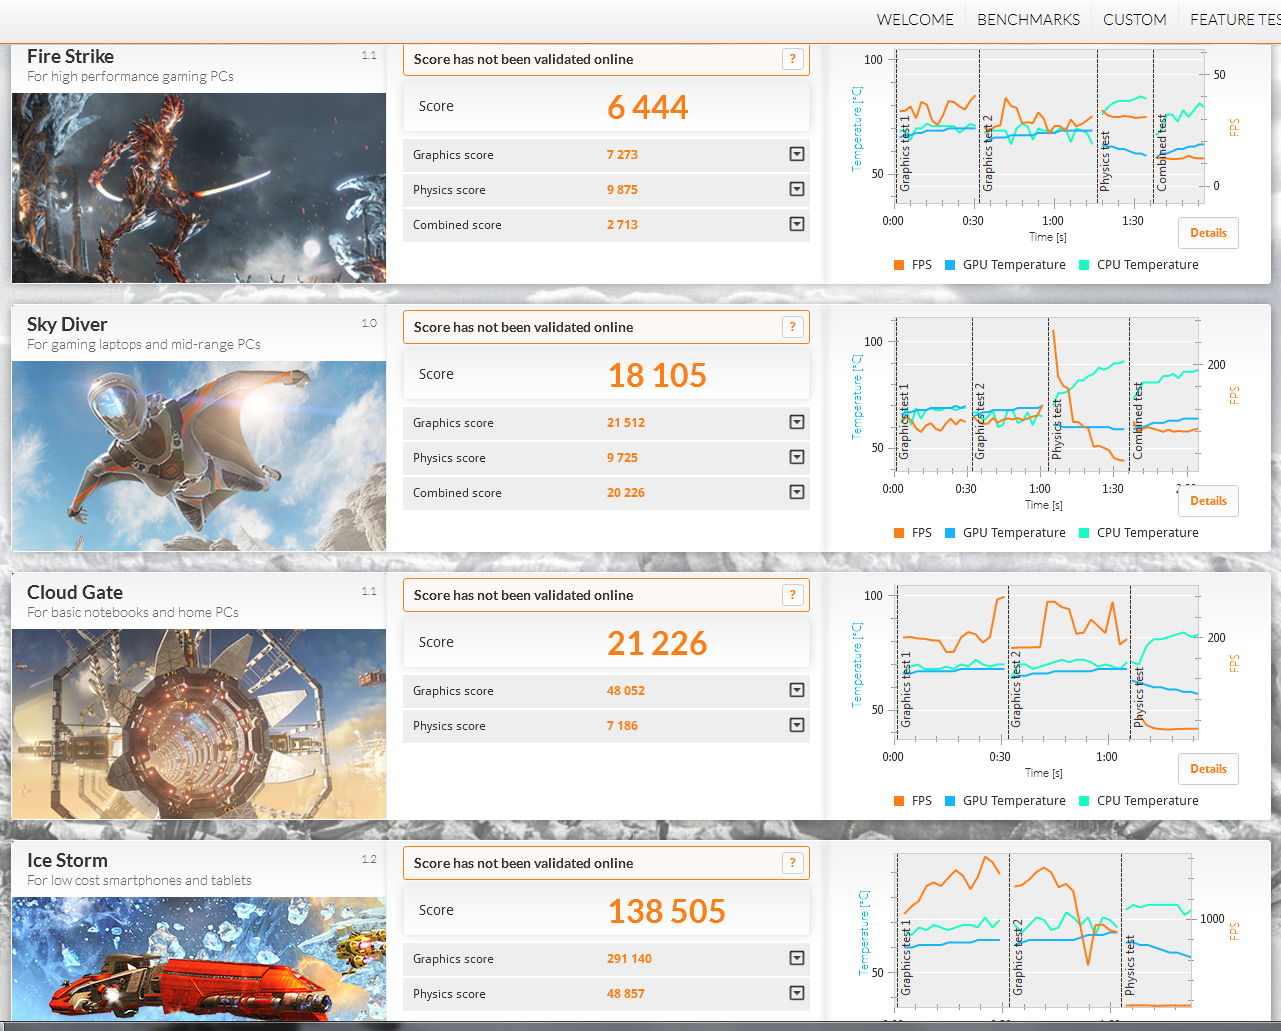Image resolution: width=1281 pixels, height=1031 pixels.
Task: Expand Ice Storm Physics score details
Action: [797, 993]
